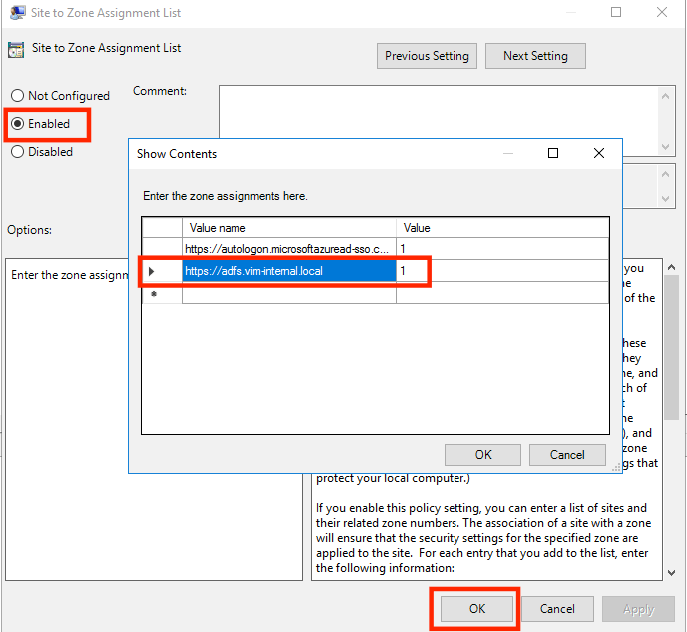
Task: Select the Enabled radio button
Action: [x=18, y=124]
